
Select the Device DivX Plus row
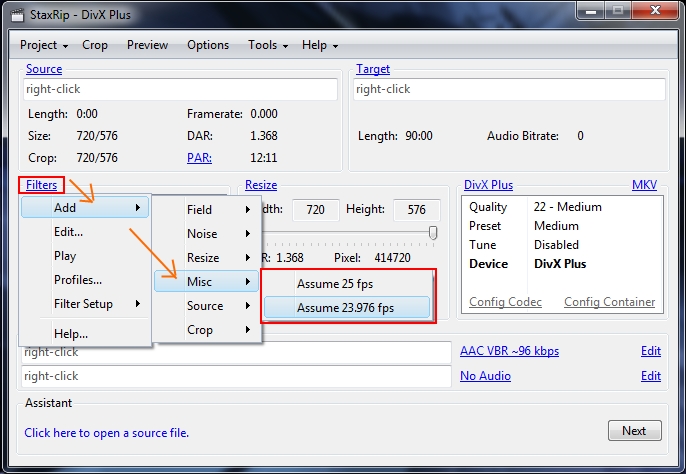[x=562, y=264]
